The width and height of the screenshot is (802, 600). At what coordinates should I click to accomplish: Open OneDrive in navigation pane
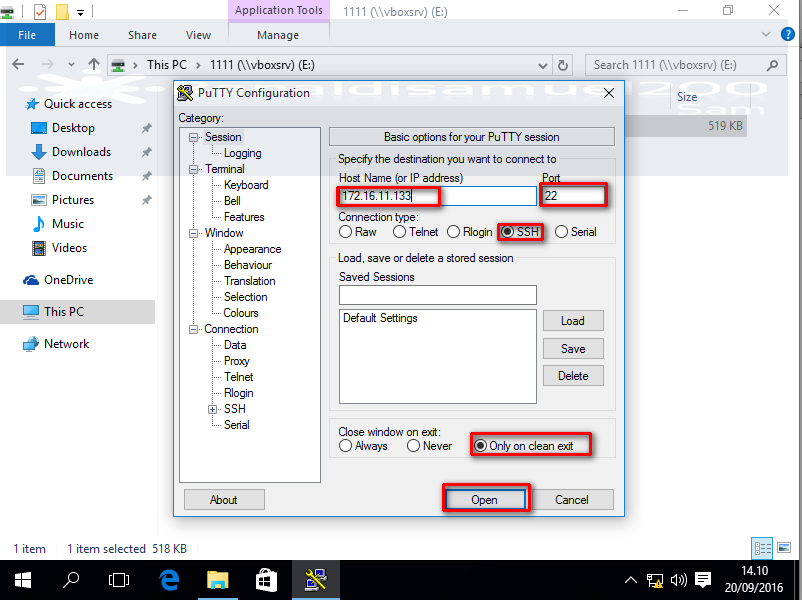click(69, 280)
